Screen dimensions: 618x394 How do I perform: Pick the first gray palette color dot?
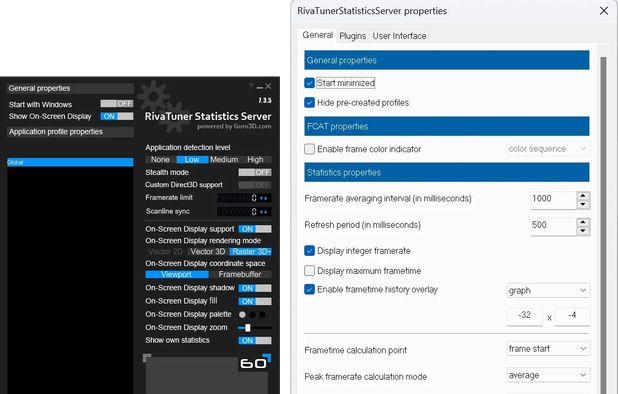[x=242, y=314]
